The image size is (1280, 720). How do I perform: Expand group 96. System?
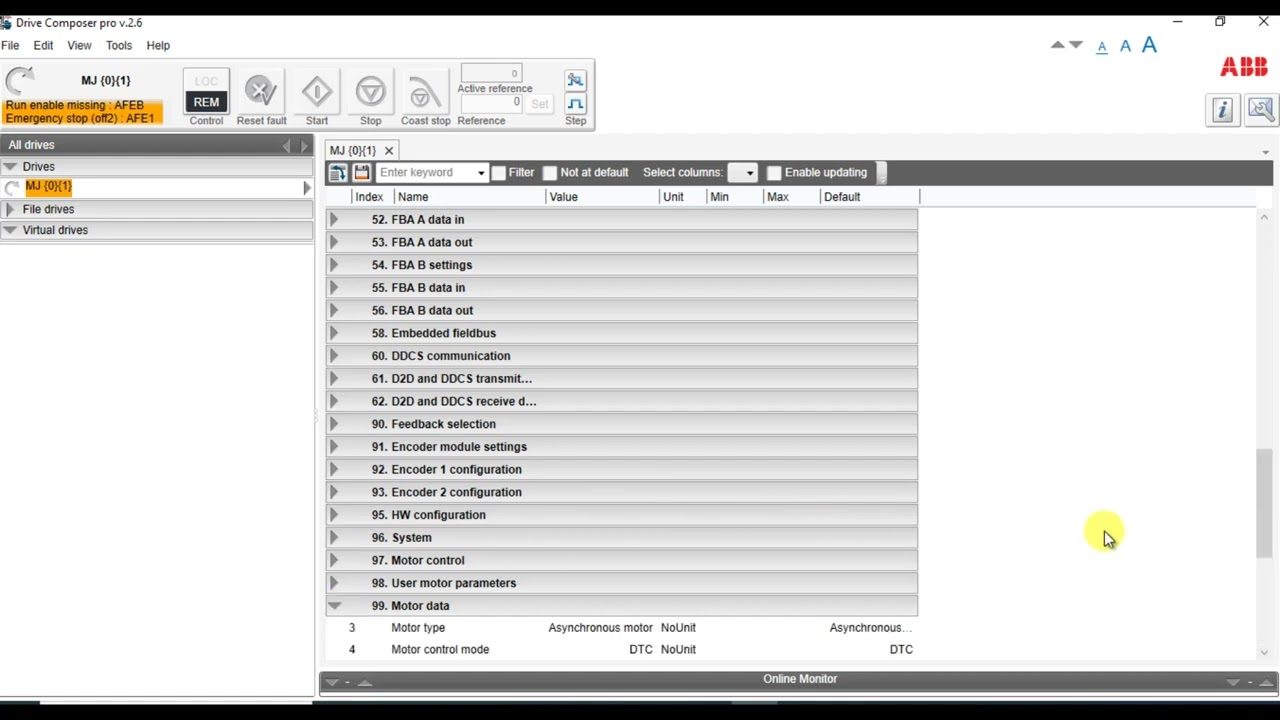click(x=334, y=538)
